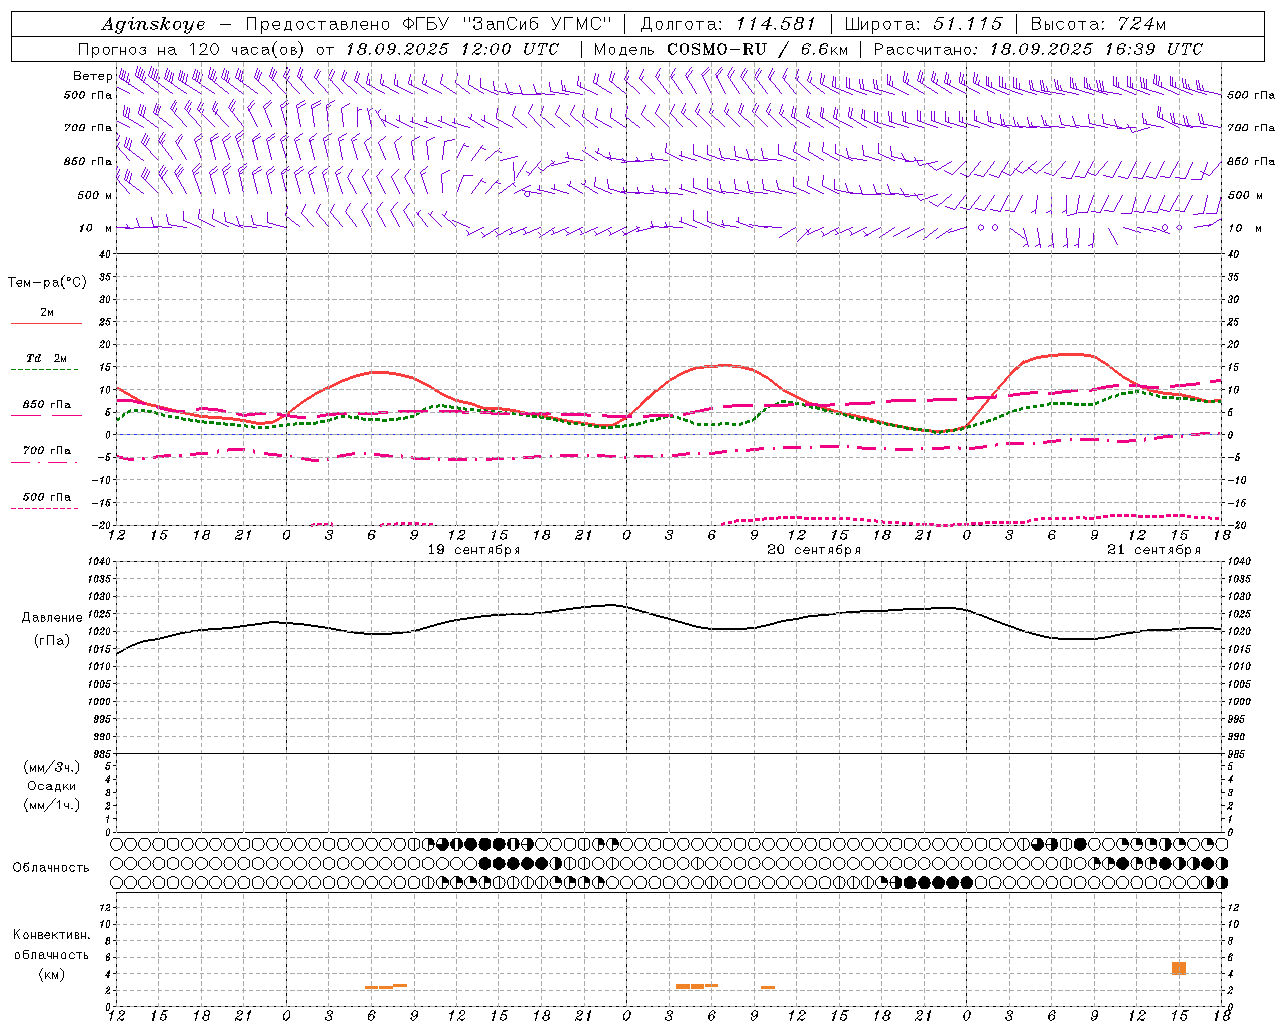1280x1024 pixels.
Task: Click the Тем-ра(°C) axis label
Action: [48, 283]
